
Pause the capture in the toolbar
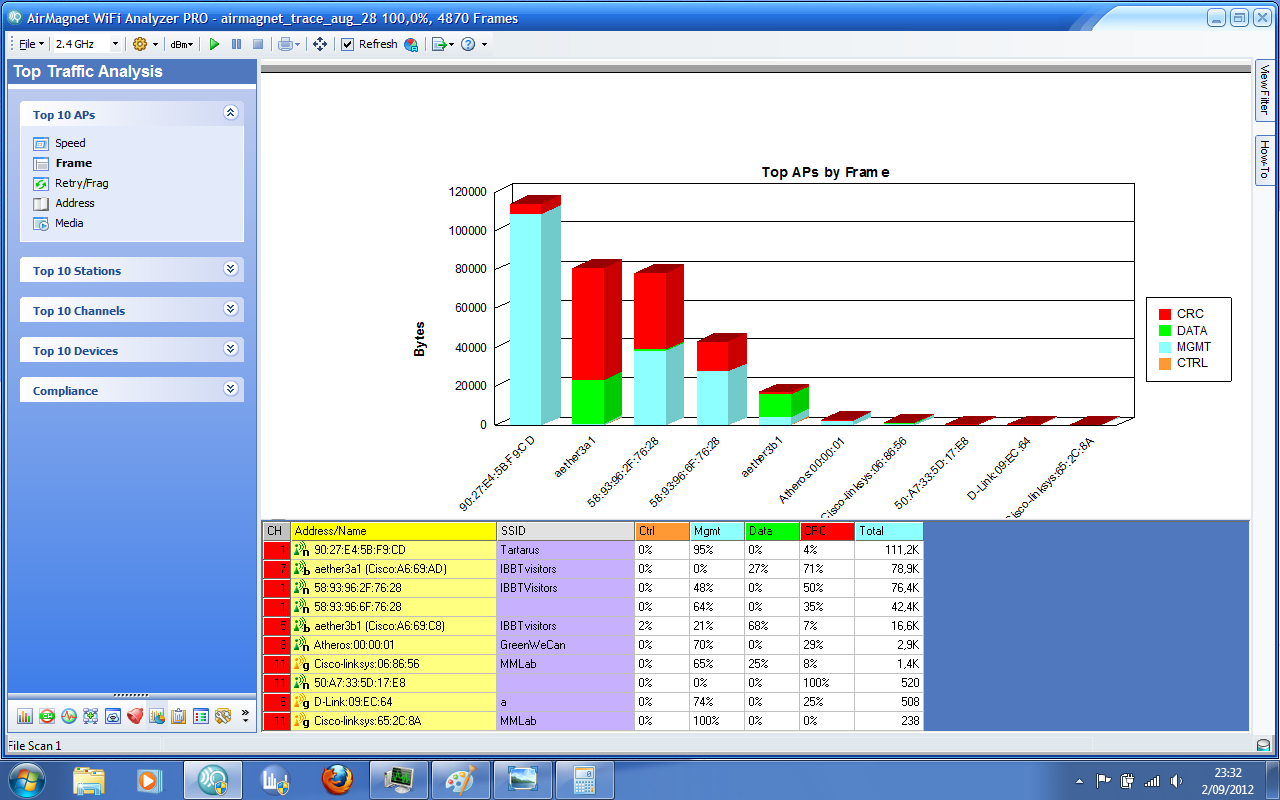pyautogui.click(x=236, y=44)
